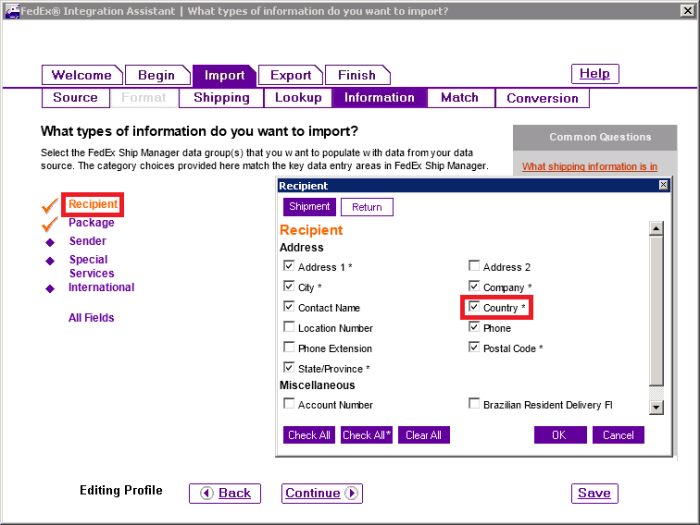The image size is (700, 525).
Task: Click the Recipient dialog scrollbar thumb
Action: coord(656,311)
